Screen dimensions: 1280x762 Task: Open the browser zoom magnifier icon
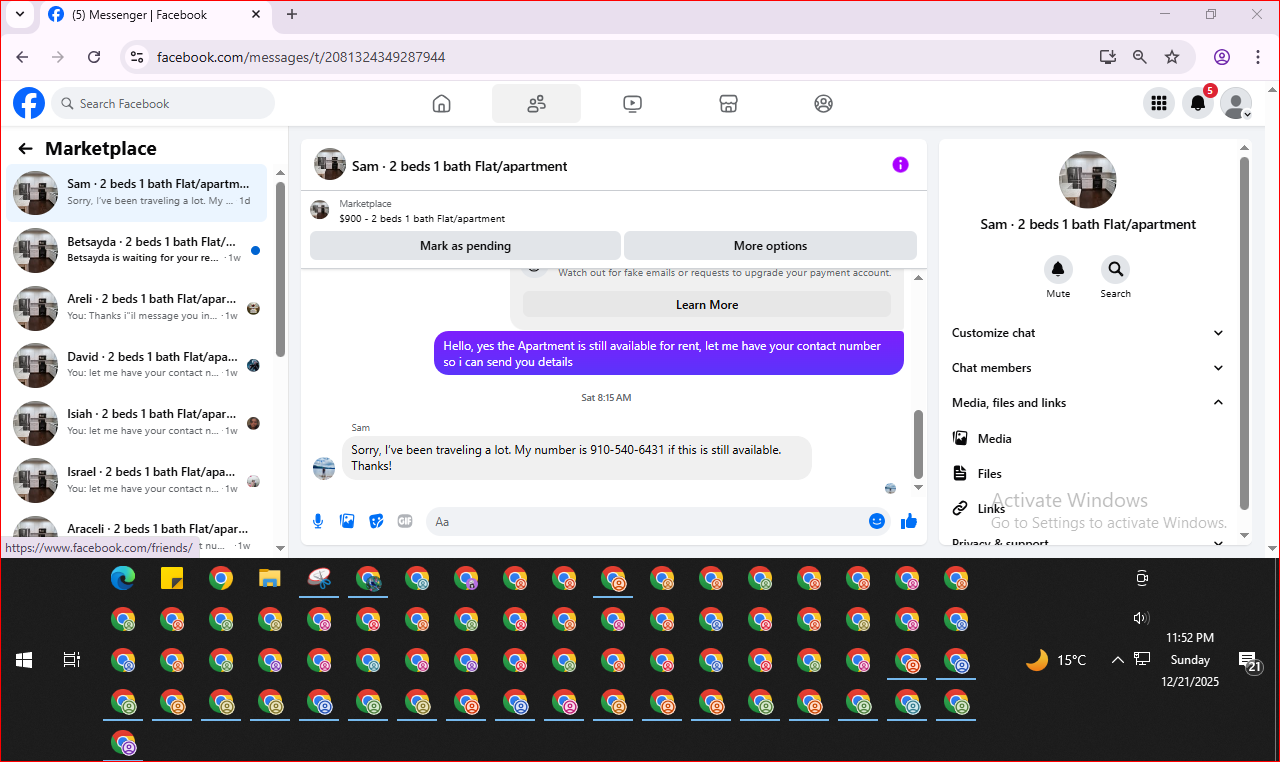pyautogui.click(x=1140, y=57)
